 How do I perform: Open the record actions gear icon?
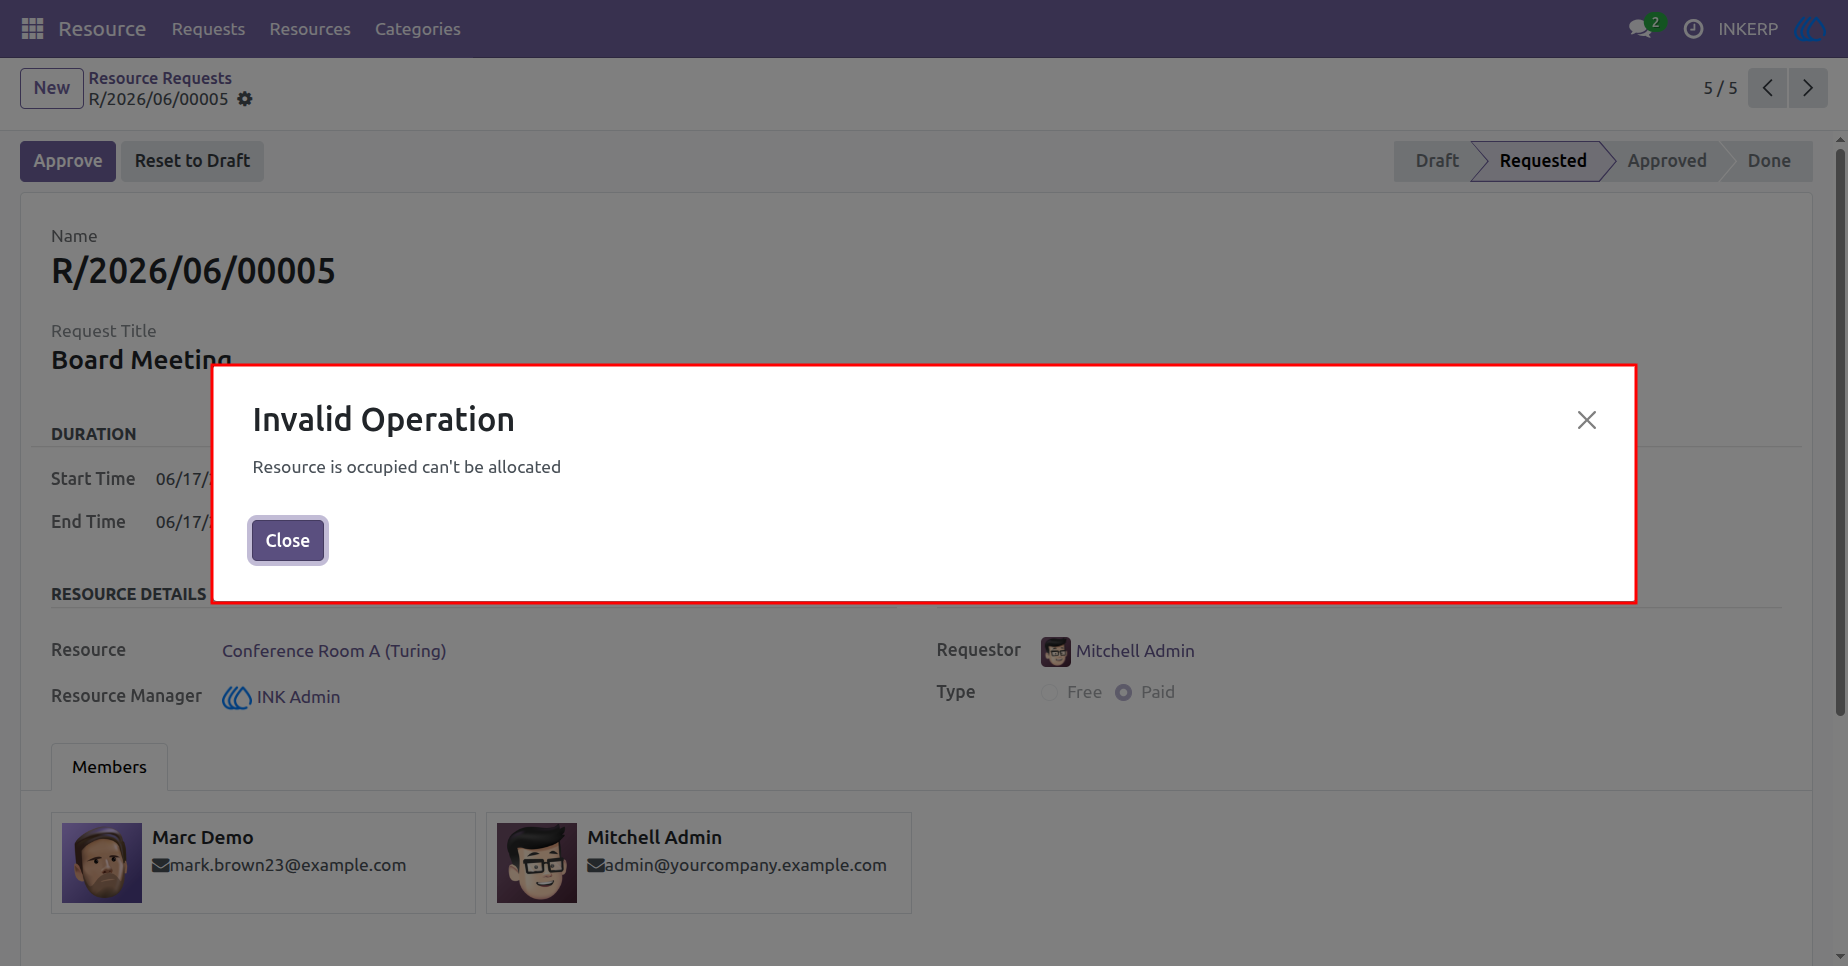coord(245,99)
